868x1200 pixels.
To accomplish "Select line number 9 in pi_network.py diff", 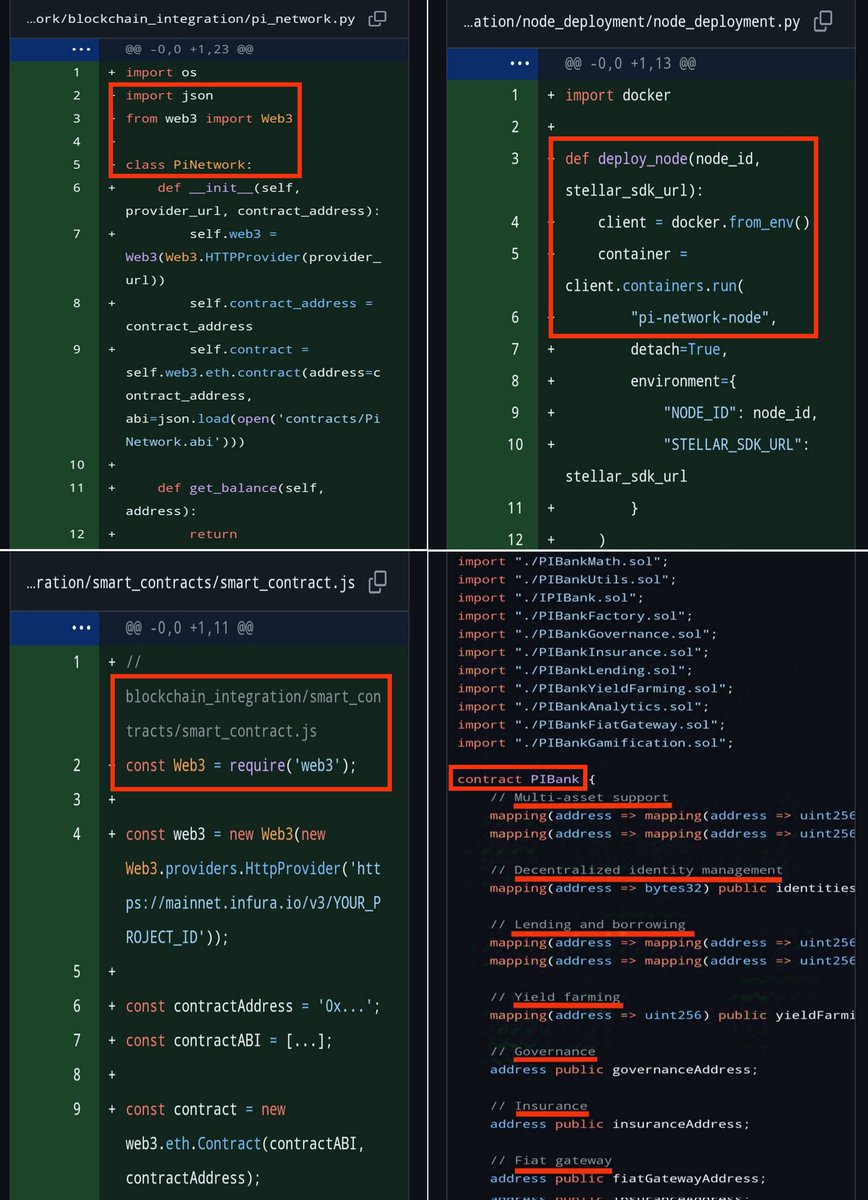I will point(76,350).
